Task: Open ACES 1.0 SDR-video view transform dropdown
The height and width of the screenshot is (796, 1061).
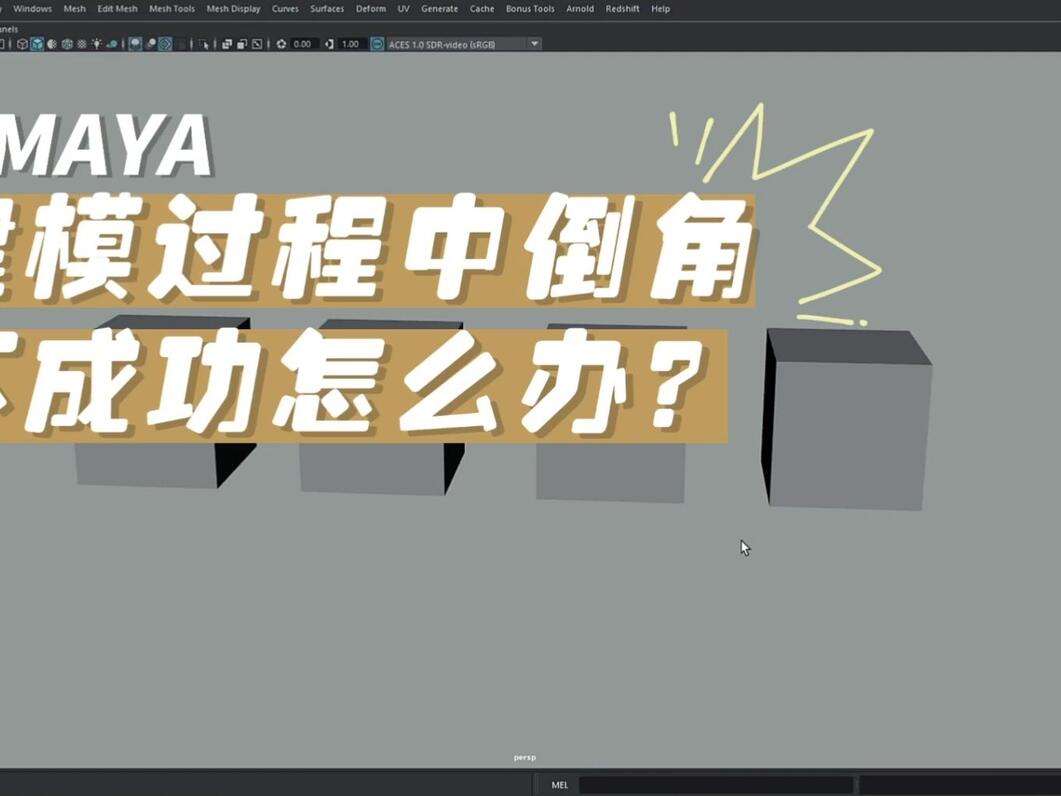Action: coord(464,44)
